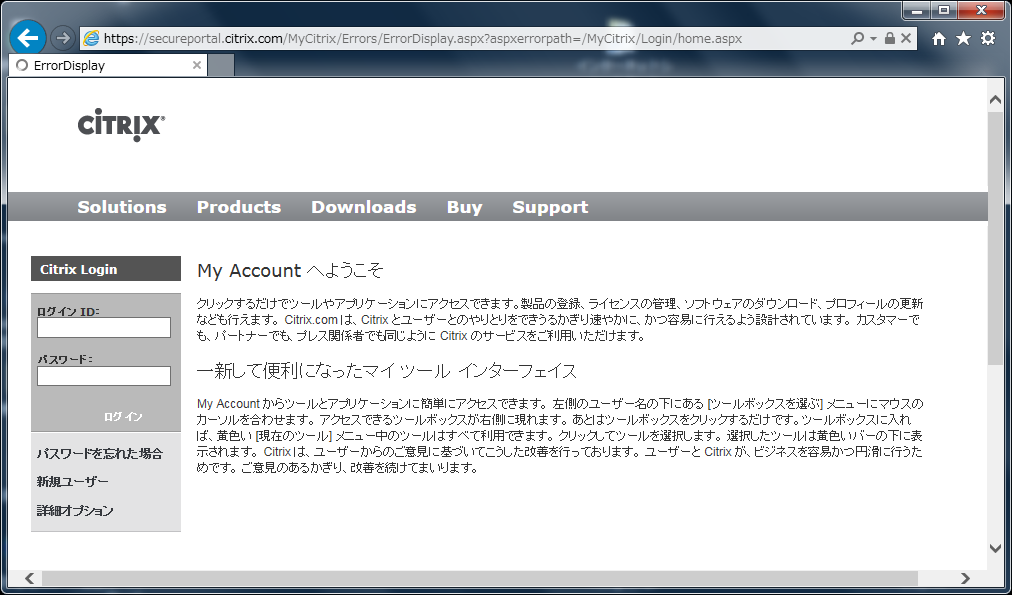The width and height of the screenshot is (1017, 595).
Task: Open browser Tools via the gear icon
Action: [987, 37]
